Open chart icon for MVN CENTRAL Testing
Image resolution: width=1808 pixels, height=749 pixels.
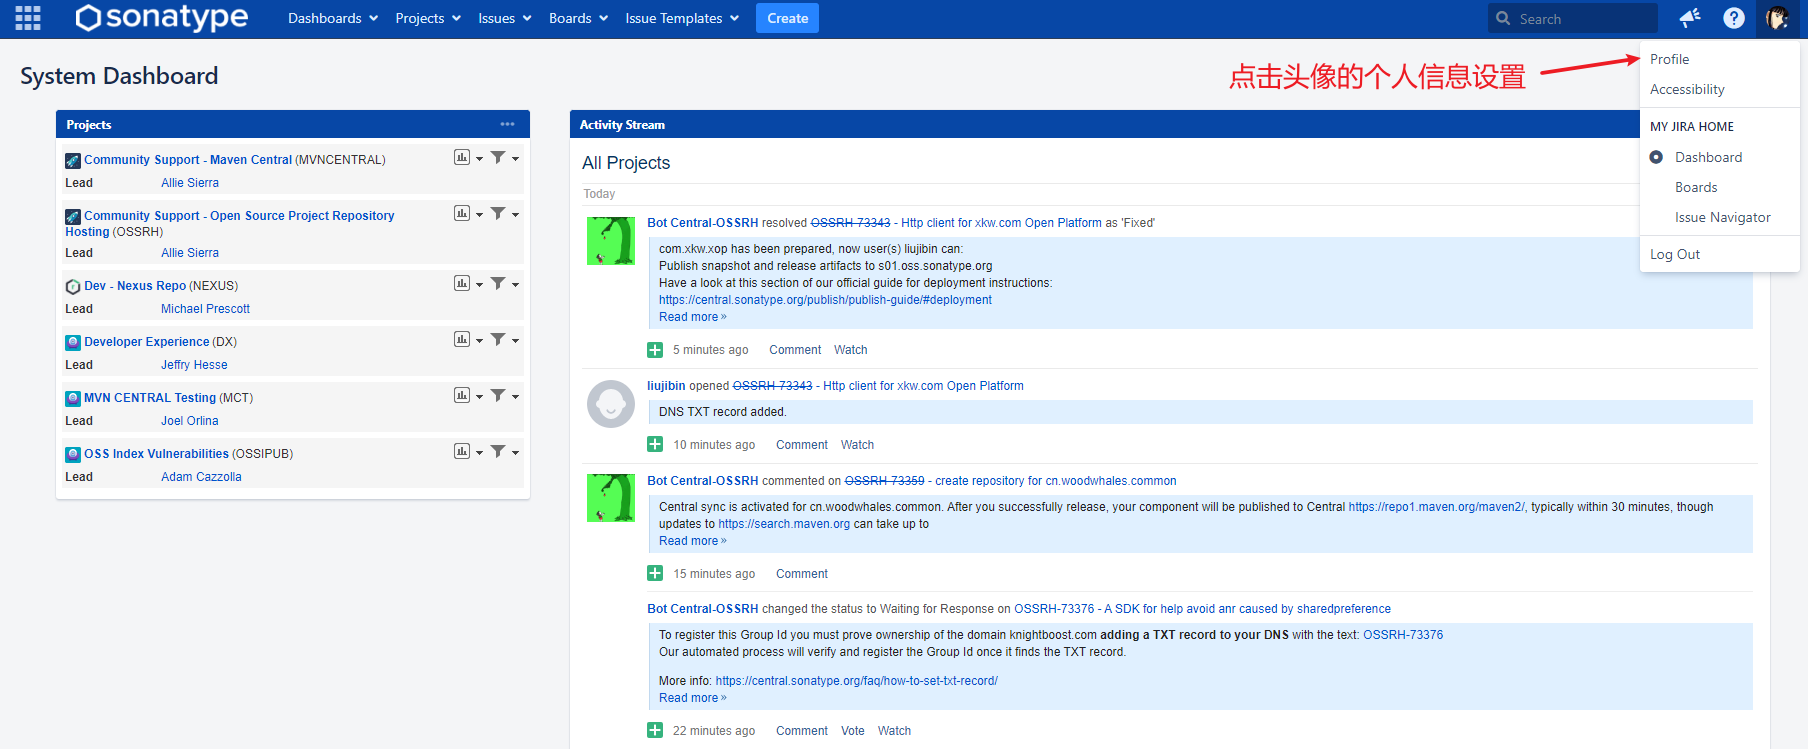coord(462,395)
